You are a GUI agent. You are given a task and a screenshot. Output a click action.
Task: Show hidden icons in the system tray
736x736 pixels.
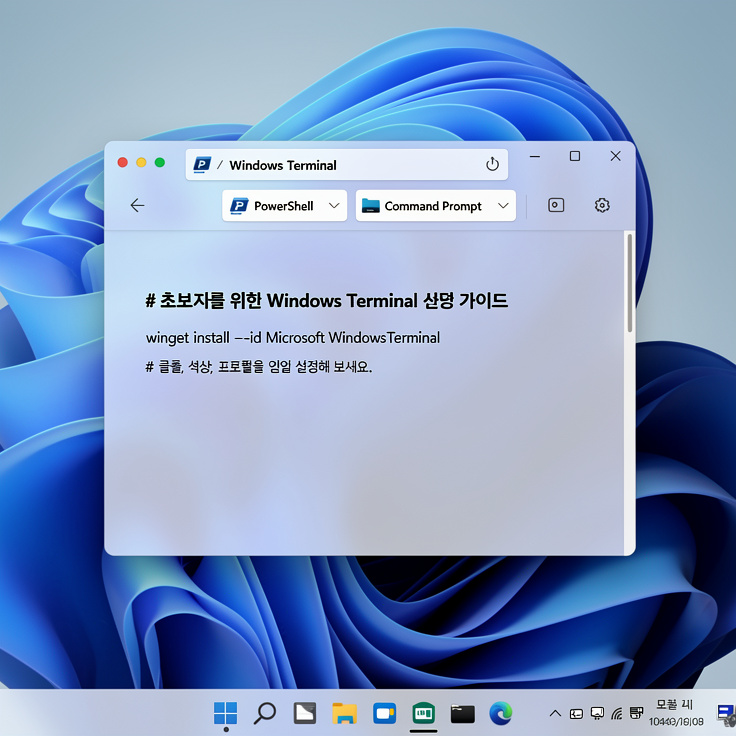click(x=556, y=713)
